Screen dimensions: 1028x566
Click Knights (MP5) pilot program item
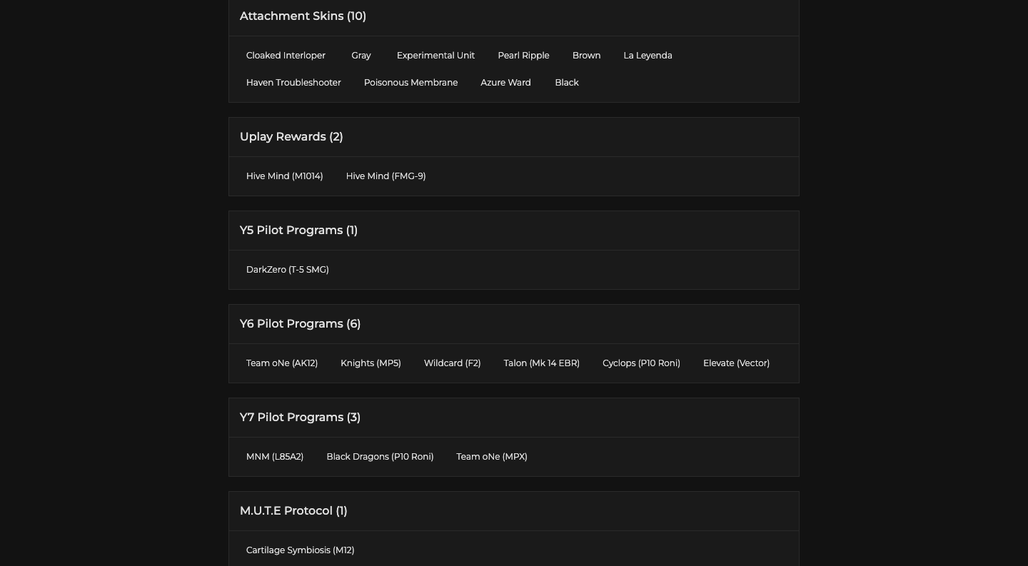tap(370, 363)
